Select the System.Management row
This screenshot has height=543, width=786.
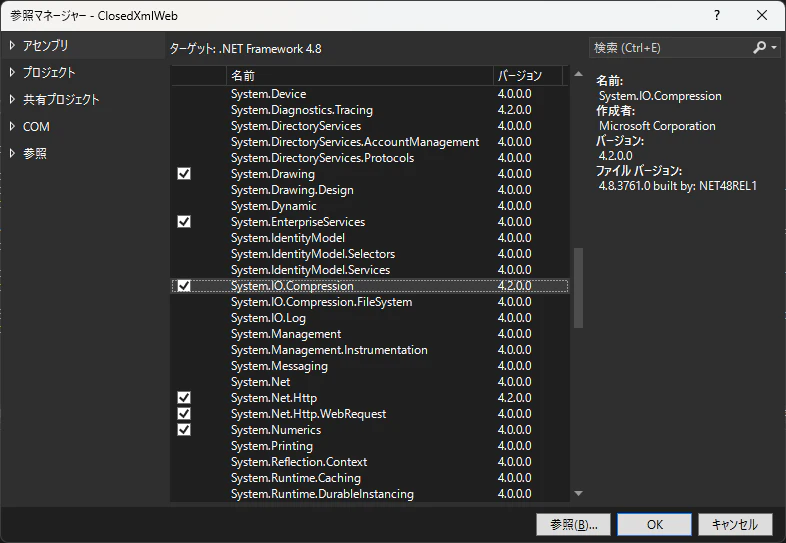pos(370,334)
